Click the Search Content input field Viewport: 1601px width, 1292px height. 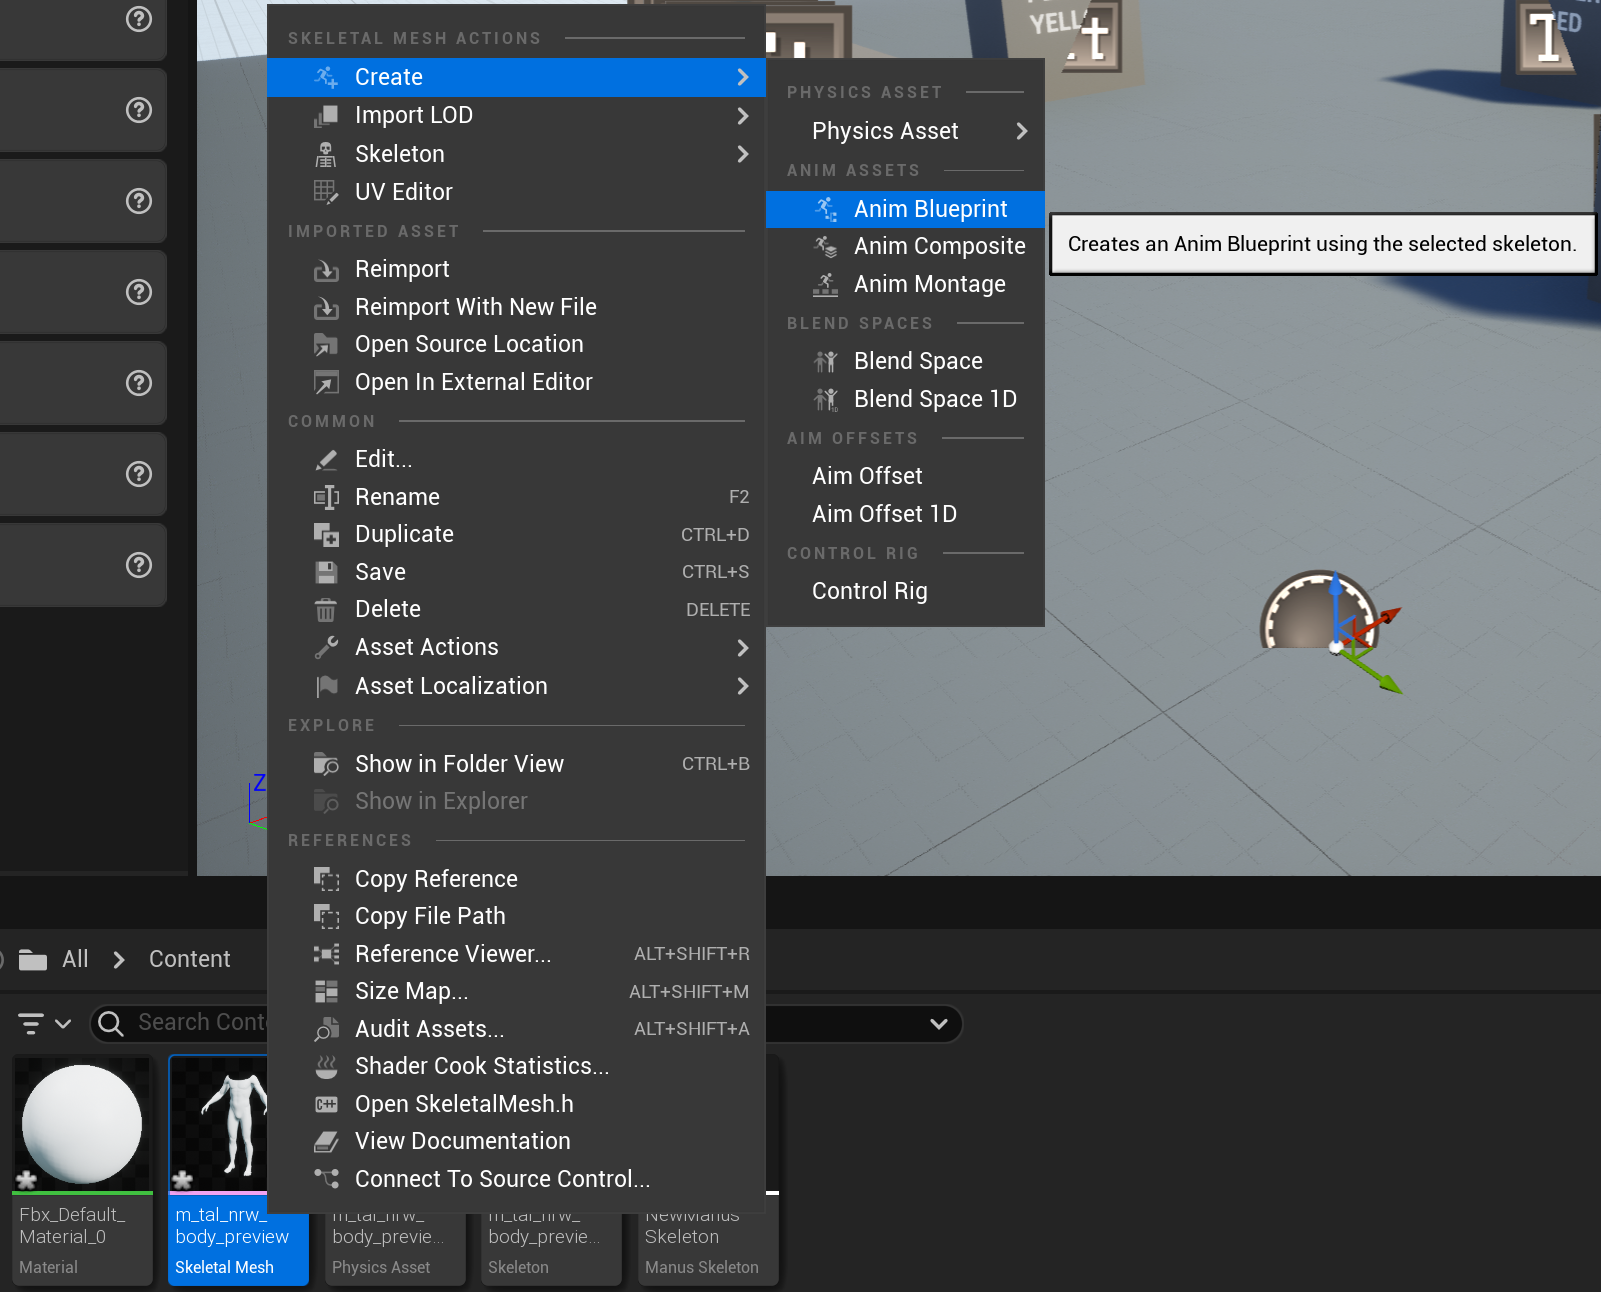pos(200,1022)
